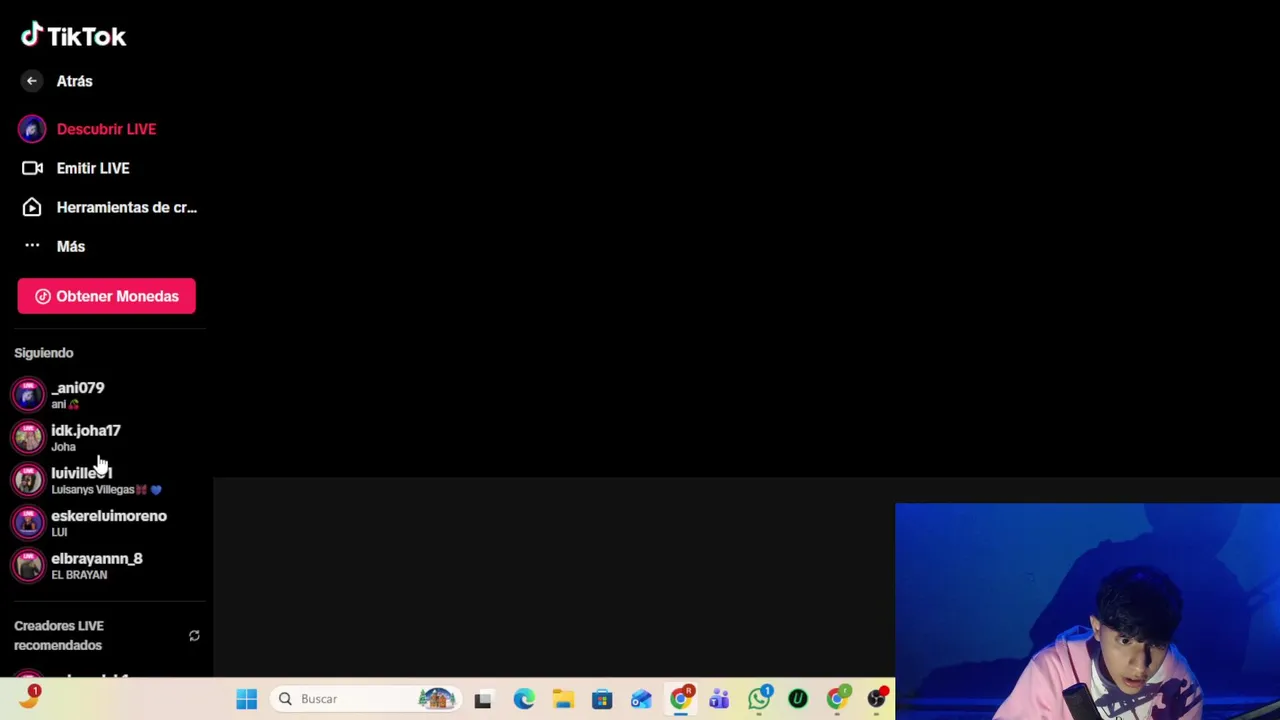Select the _ani079 username
Image resolution: width=1280 pixels, height=720 pixels.
pos(78,388)
